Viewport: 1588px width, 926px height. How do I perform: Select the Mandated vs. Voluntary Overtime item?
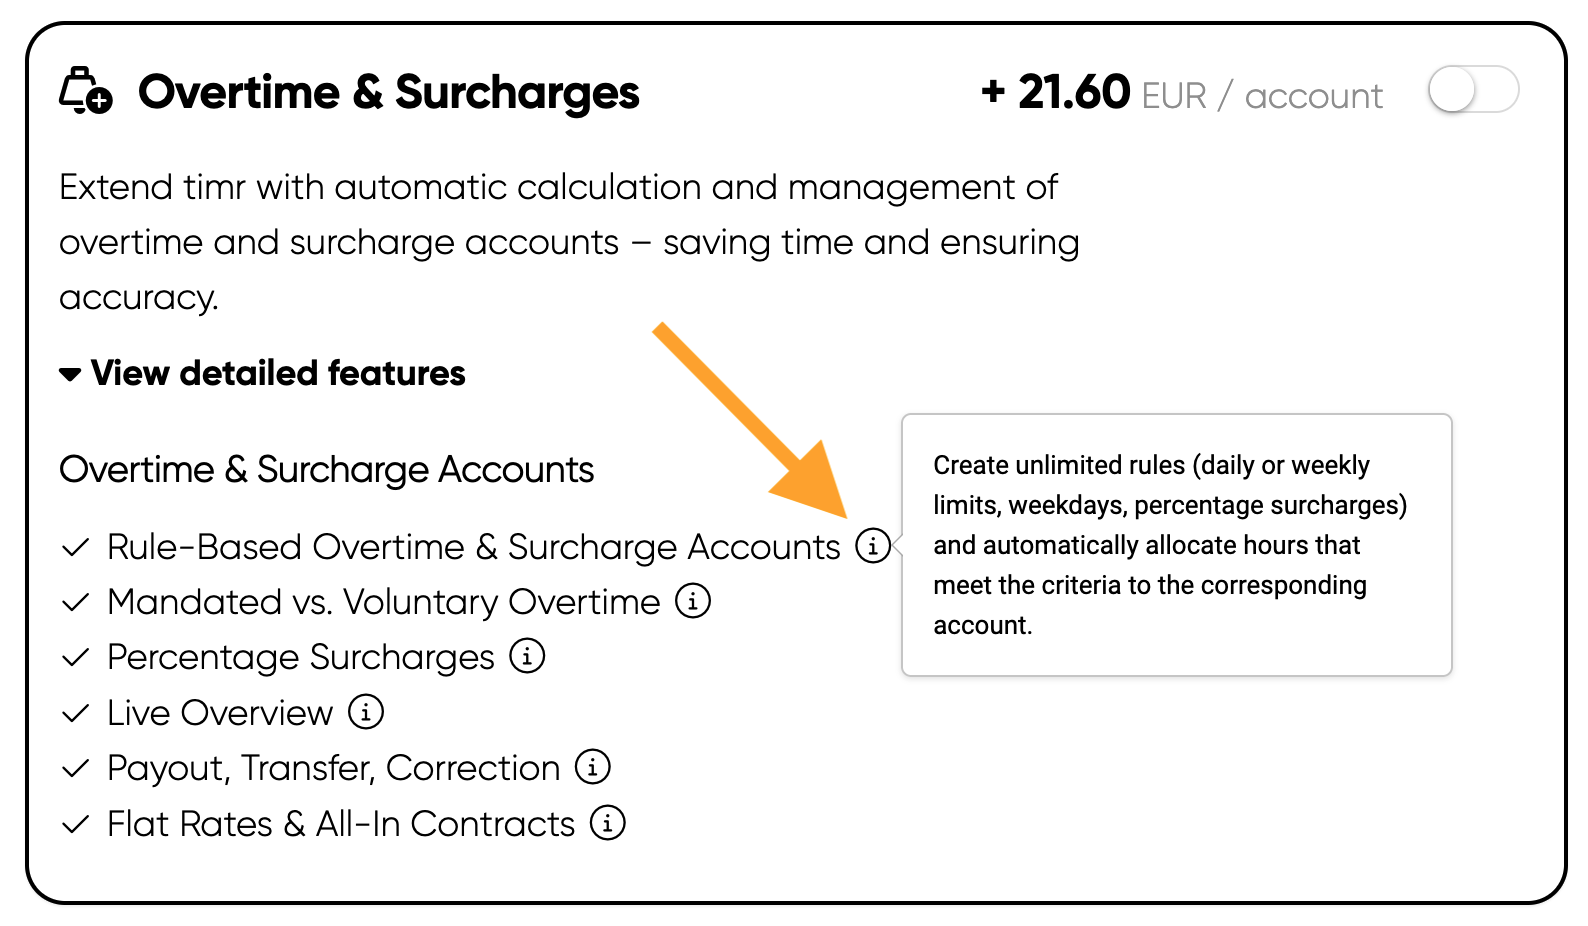pos(384,602)
